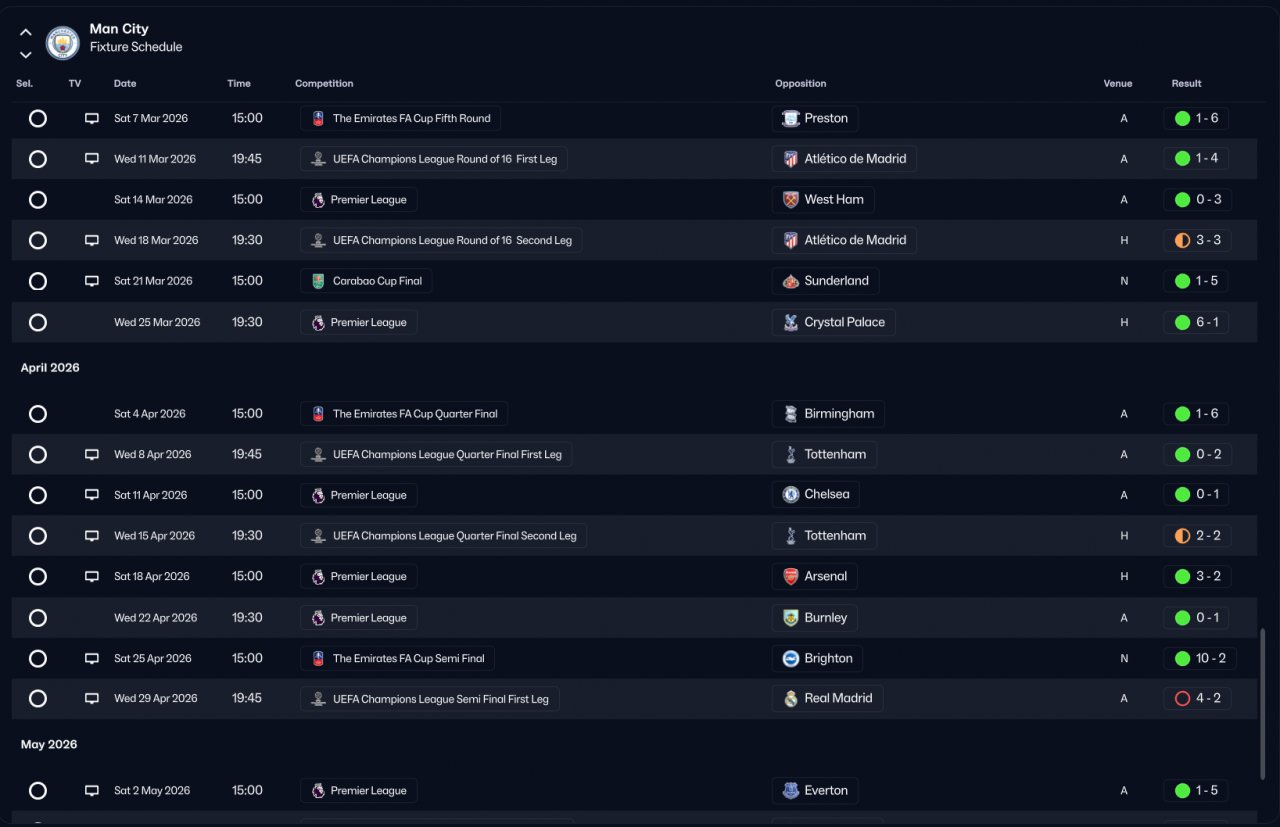This screenshot has width=1280, height=827.
Task: Select the Sunderland fixture radio circle
Action: coord(38,281)
